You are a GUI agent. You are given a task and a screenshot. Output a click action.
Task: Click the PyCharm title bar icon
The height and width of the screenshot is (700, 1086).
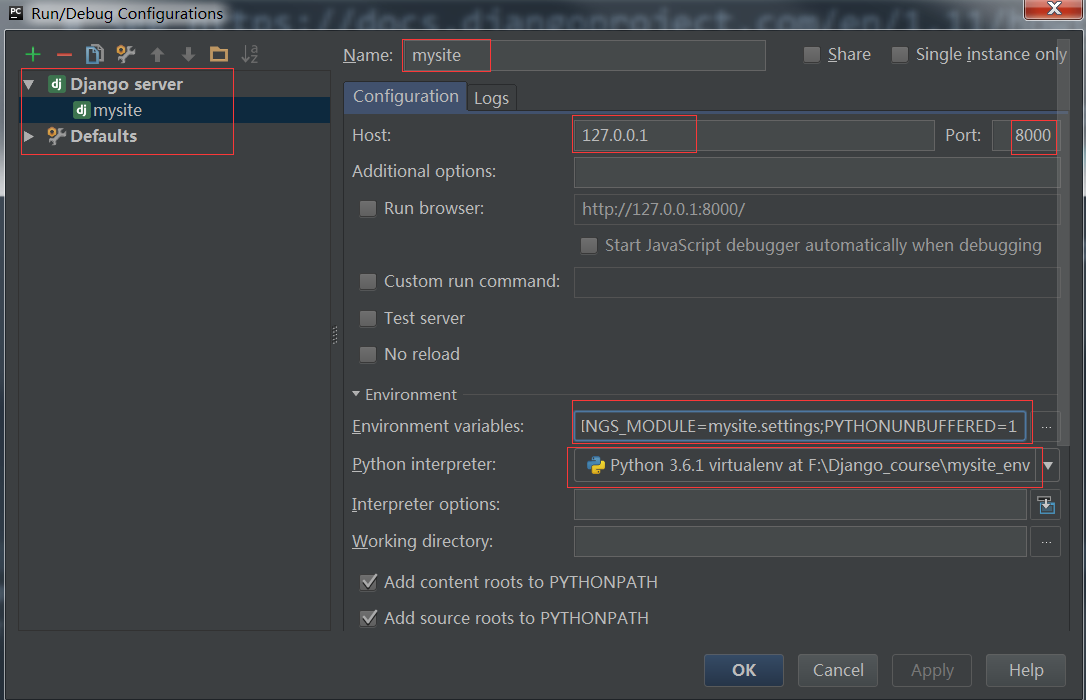click(x=15, y=13)
